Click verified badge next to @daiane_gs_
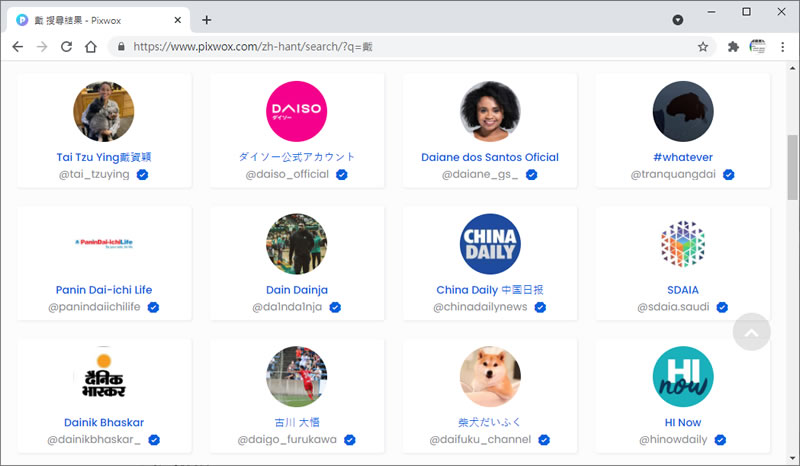The image size is (800, 466). point(531,175)
